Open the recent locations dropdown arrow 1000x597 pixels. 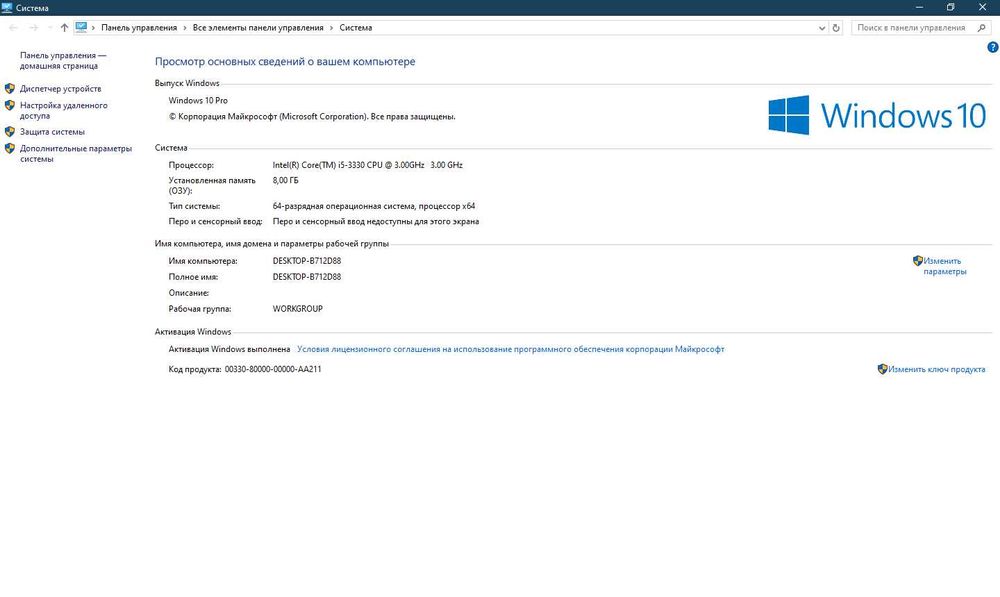(50, 27)
